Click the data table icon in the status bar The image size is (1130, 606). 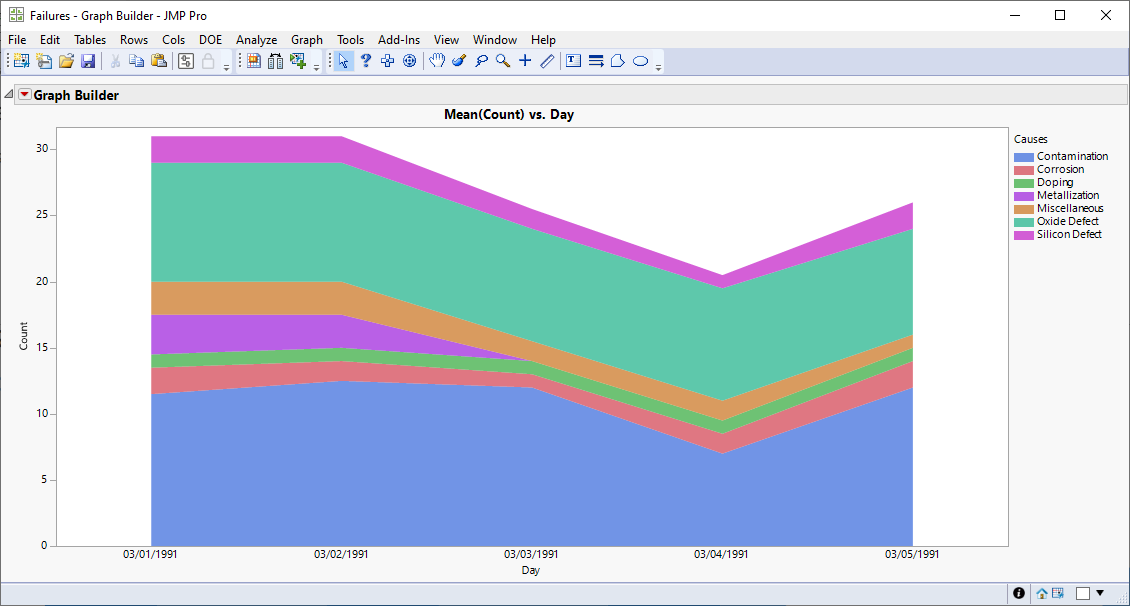click(1058, 593)
